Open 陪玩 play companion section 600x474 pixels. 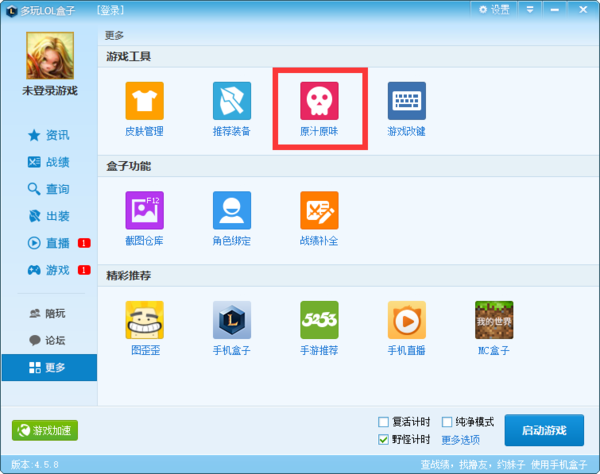coord(48,314)
